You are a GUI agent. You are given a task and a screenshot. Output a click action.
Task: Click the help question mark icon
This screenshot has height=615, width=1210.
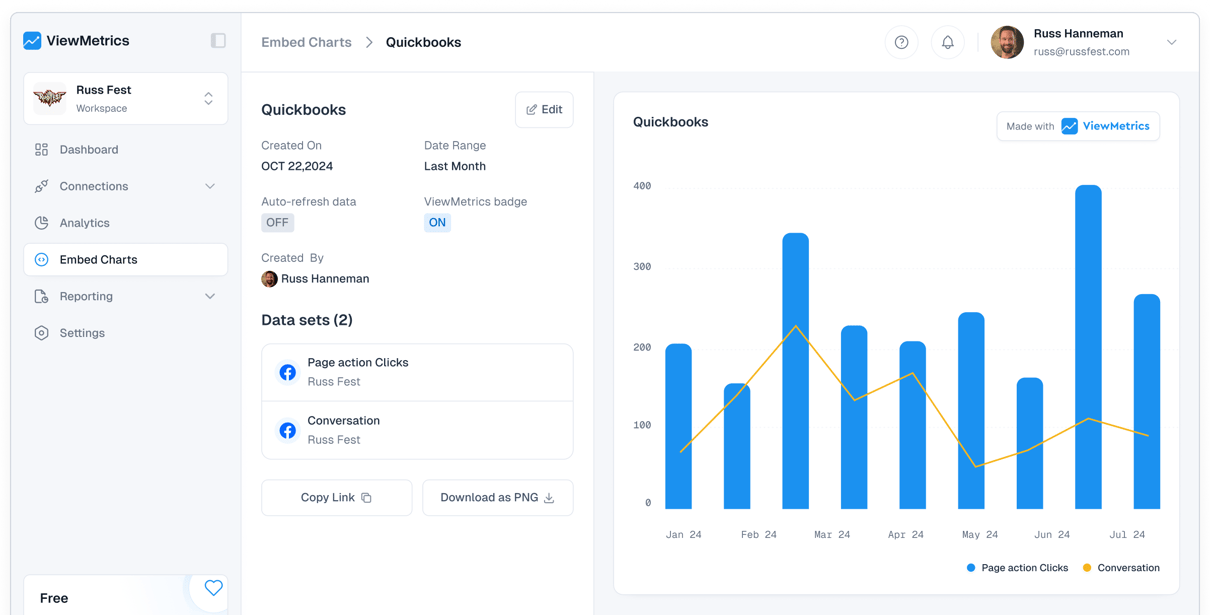[x=901, y=42]
